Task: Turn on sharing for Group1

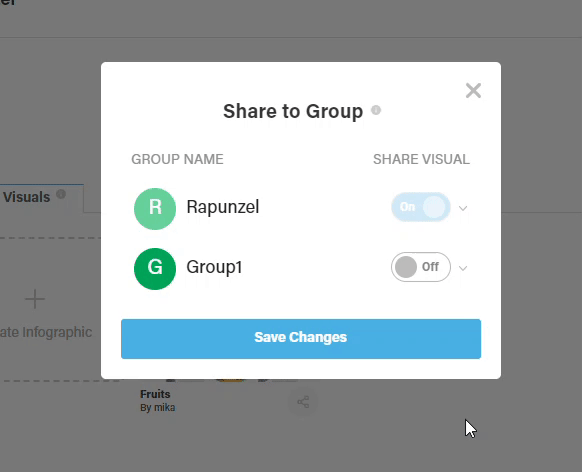Action: [421, 267]
